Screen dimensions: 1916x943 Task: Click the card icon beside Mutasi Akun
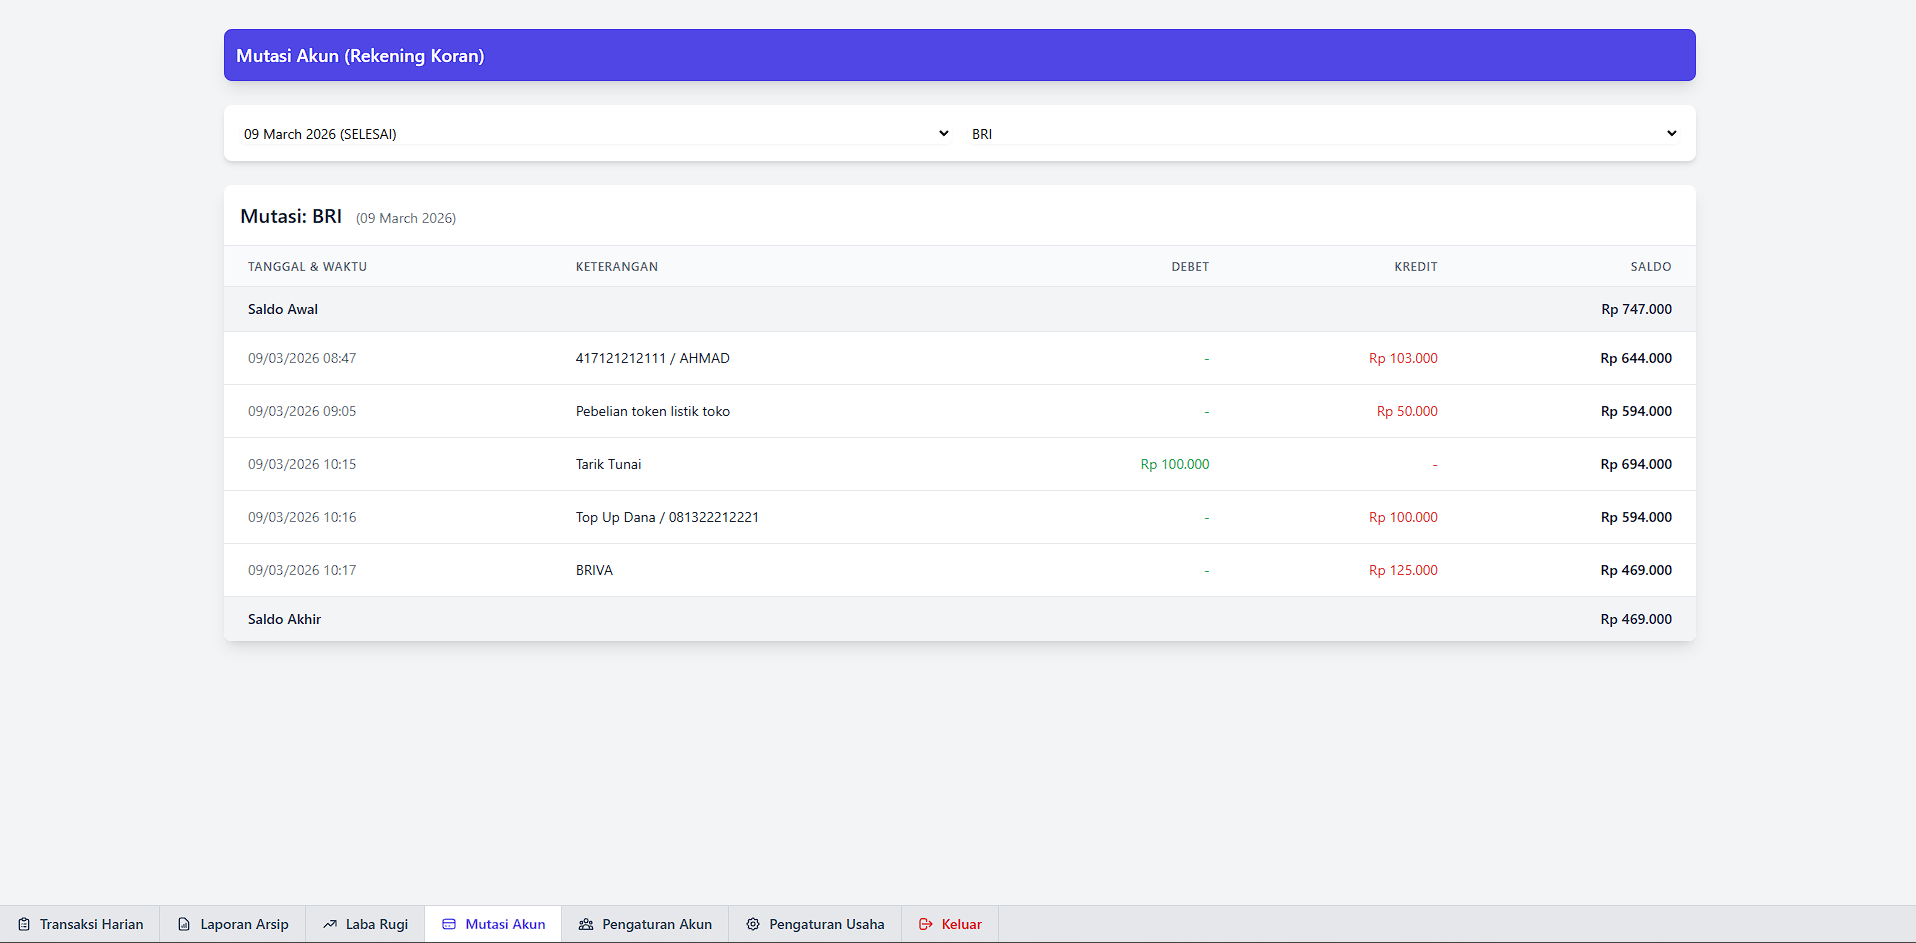(x=449, y=924)
